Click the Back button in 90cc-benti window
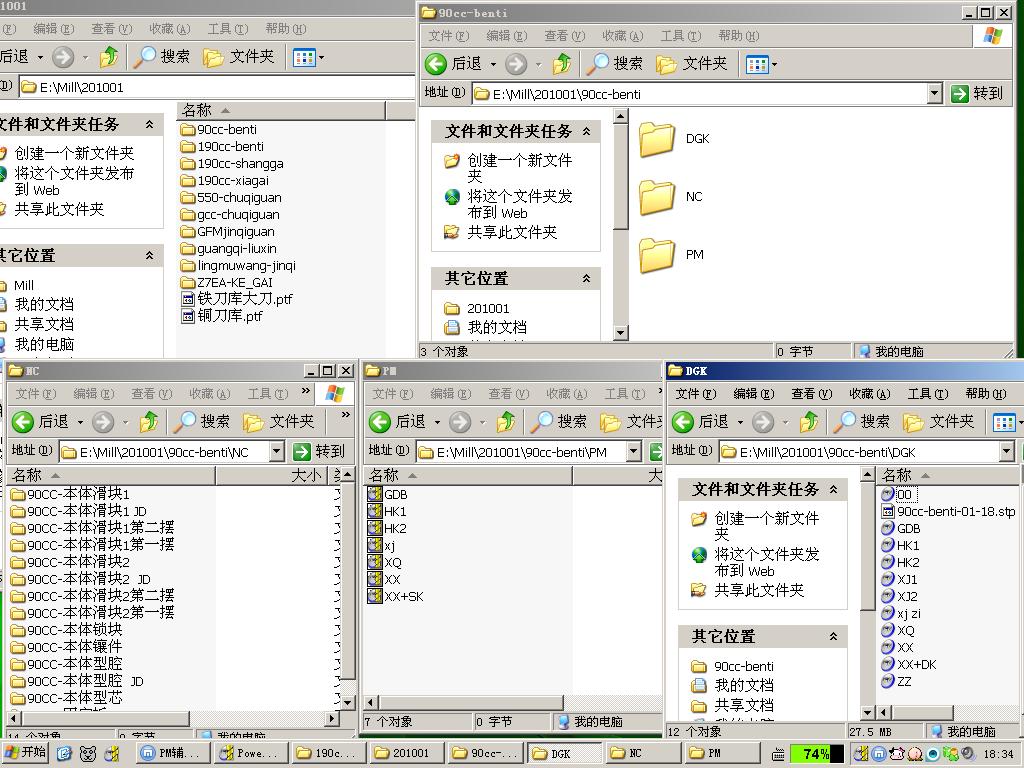The width and height of the screenshot is (1024, 768). (453, 64)
